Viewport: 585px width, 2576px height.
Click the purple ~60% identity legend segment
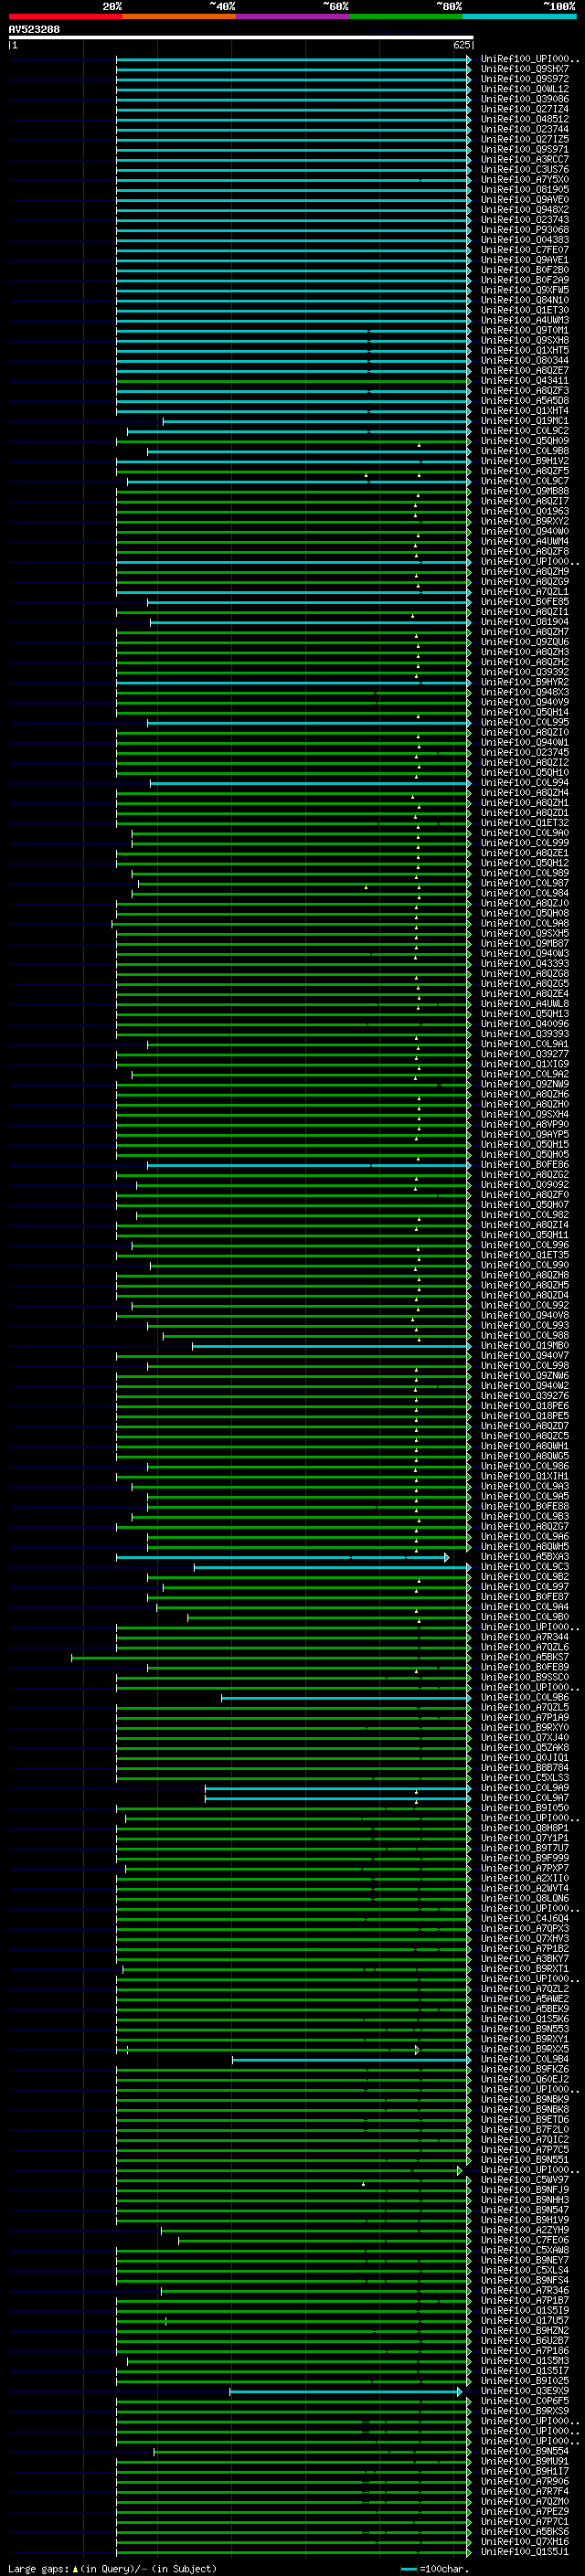293,16
